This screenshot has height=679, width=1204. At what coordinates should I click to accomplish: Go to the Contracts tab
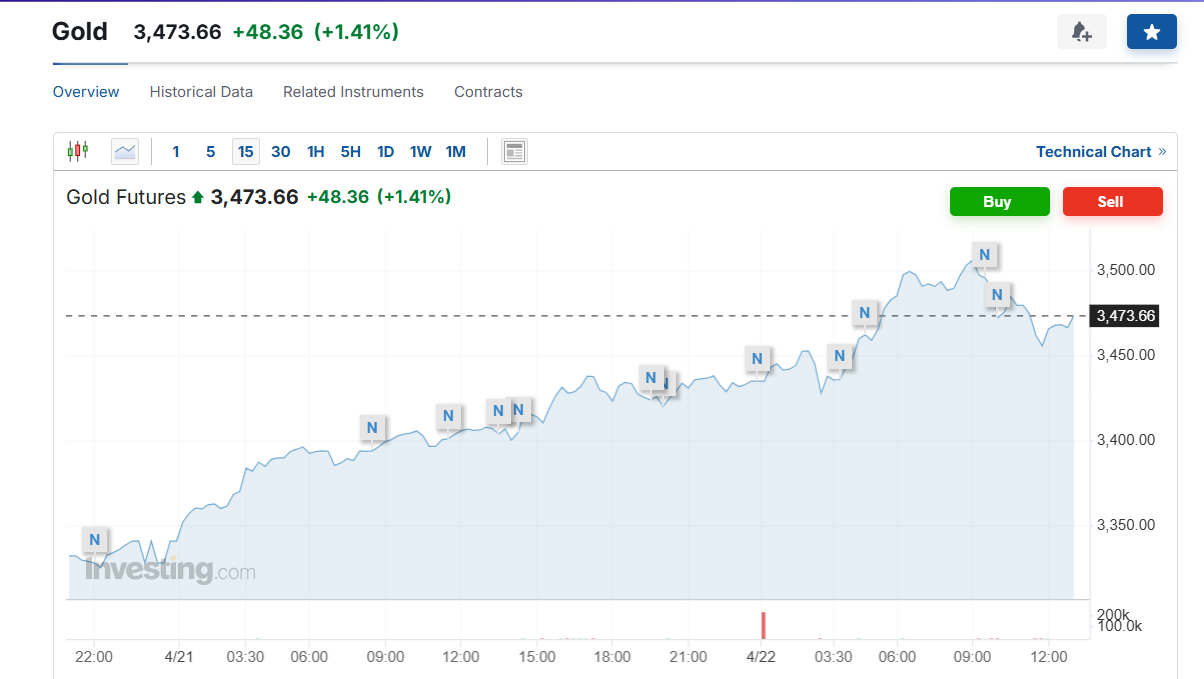[488, 92]
